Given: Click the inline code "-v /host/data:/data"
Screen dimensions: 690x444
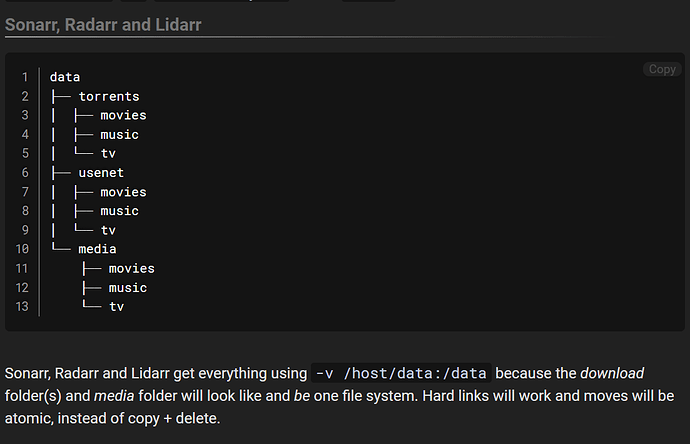Looking at the screenshot, I should (x=400, y=373).
